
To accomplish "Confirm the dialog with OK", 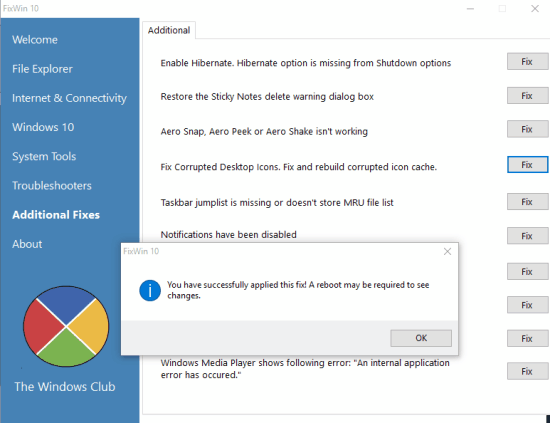I will [x=421, y=338].
